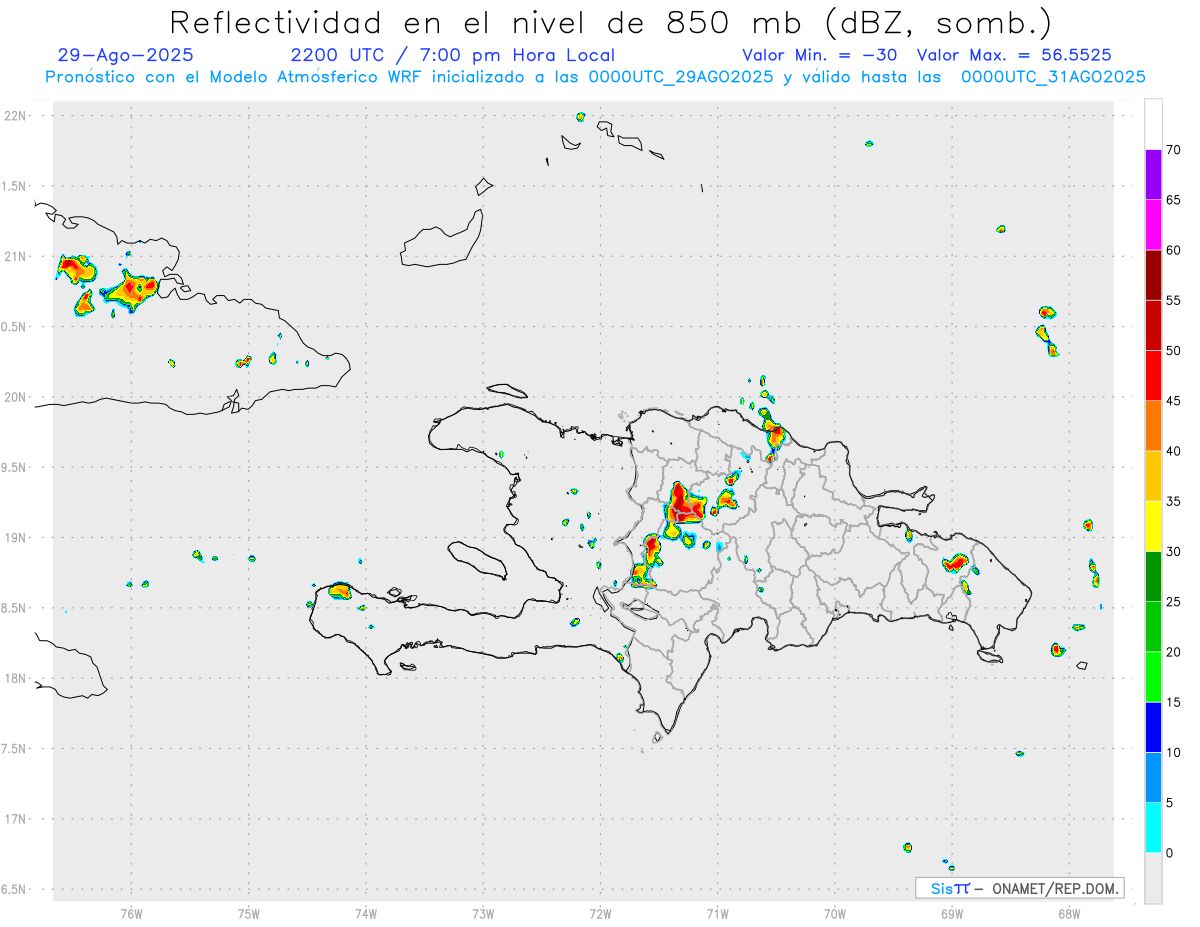
Task: Click the "35" color scale label
Action: click(x=1173, y=501)
